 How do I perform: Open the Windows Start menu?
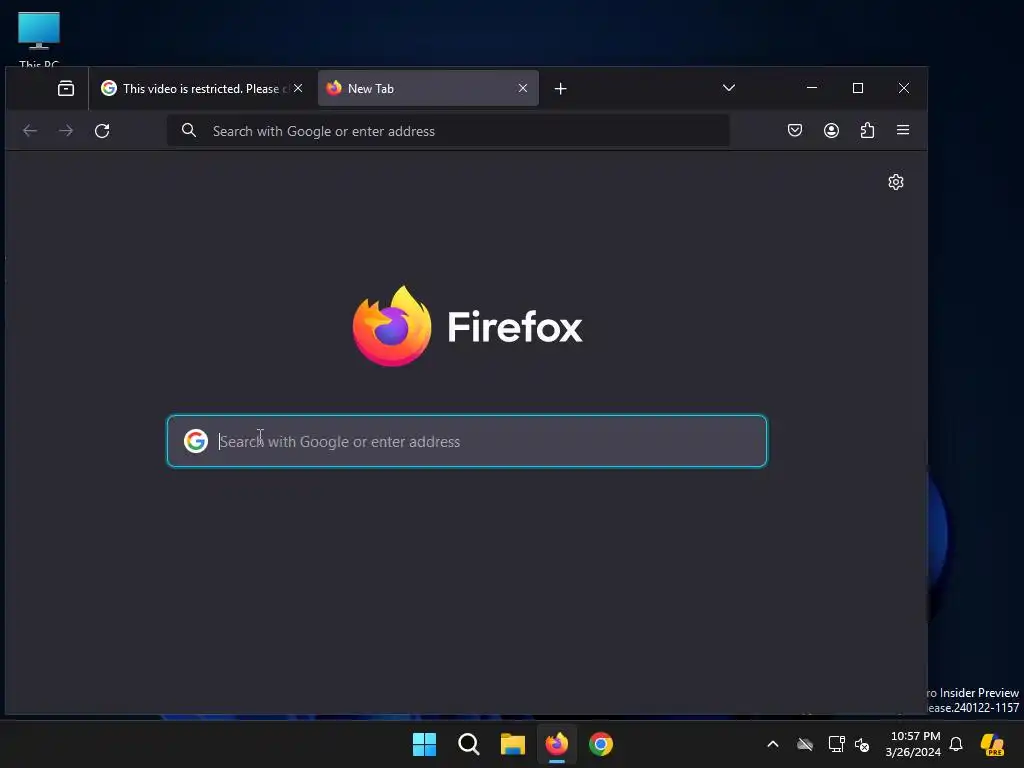424,744
